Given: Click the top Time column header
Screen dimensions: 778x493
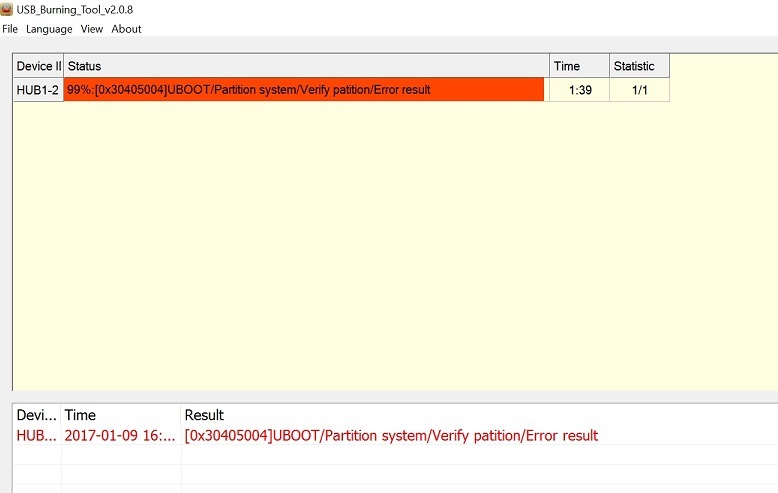Looking at the screenshot, I should [x=579, y=66].
